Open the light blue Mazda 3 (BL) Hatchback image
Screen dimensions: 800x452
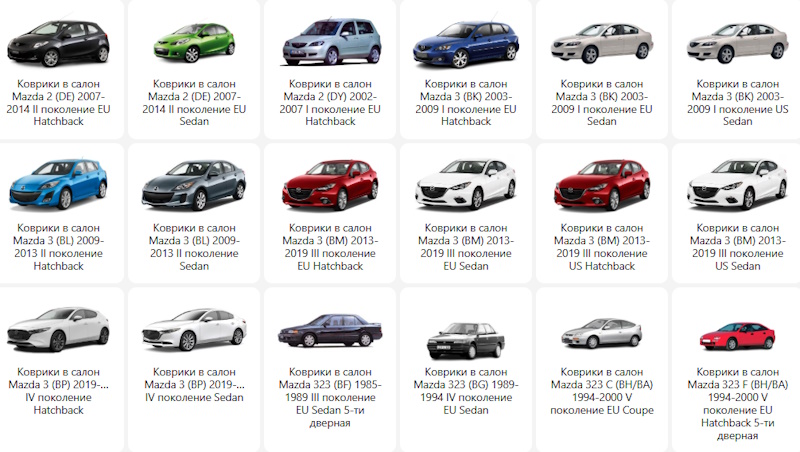[x=58, y=184]
